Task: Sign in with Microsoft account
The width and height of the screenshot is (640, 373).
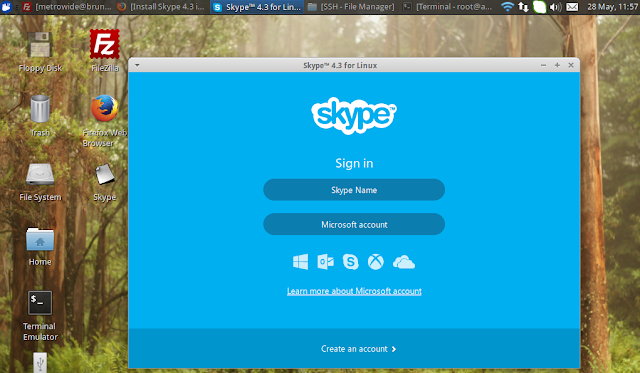Action: [x=354, y=224]
